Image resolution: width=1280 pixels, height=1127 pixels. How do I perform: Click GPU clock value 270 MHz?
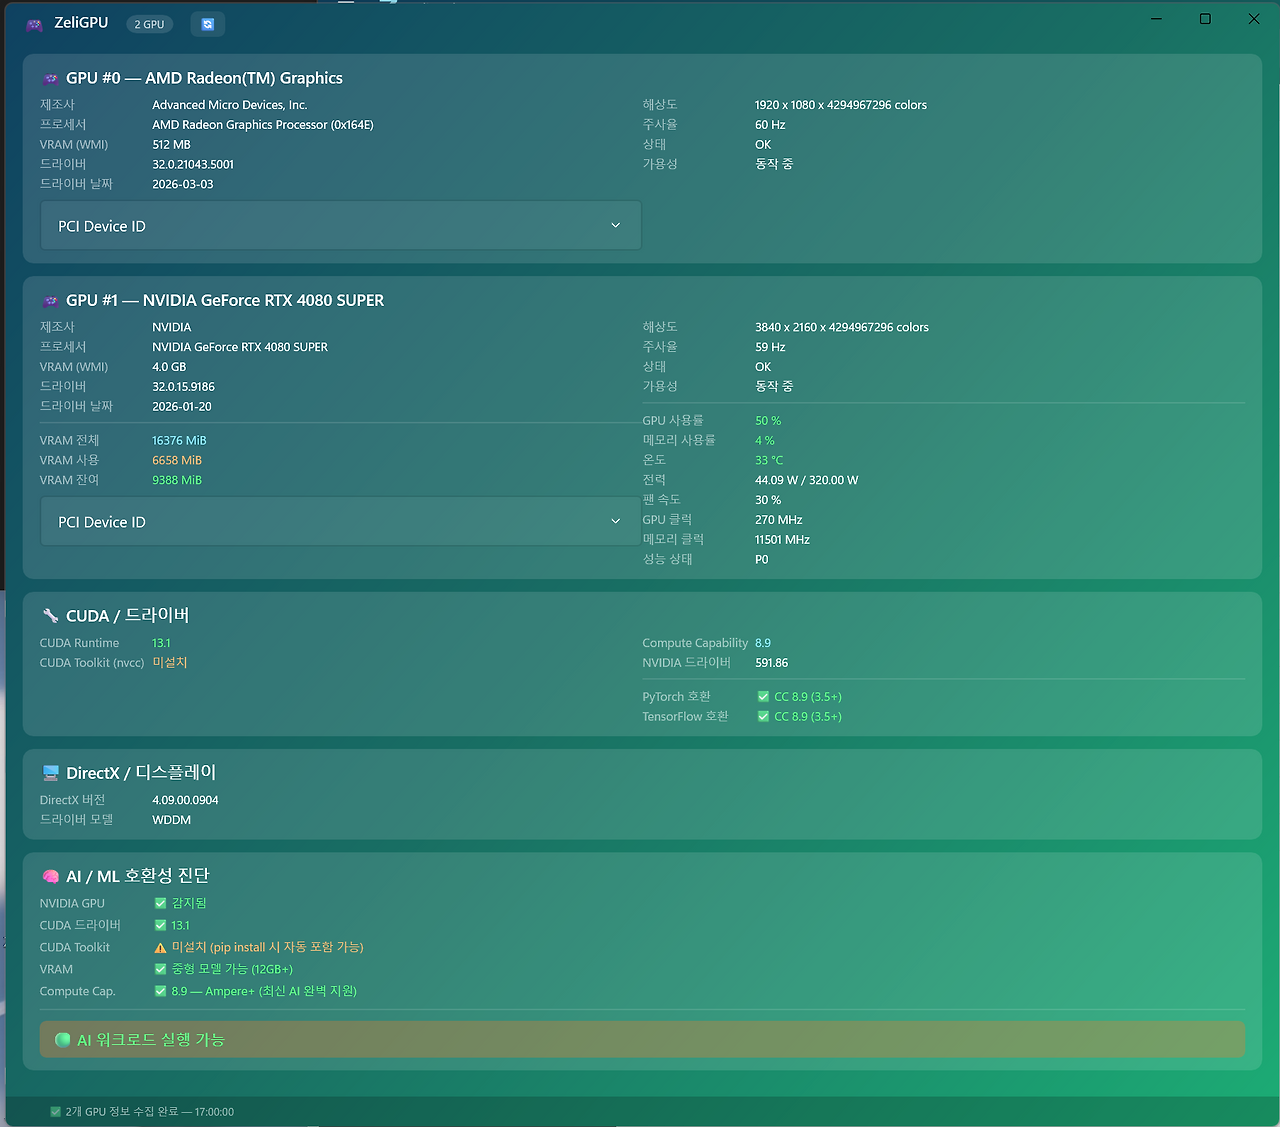tap(779, 520)
